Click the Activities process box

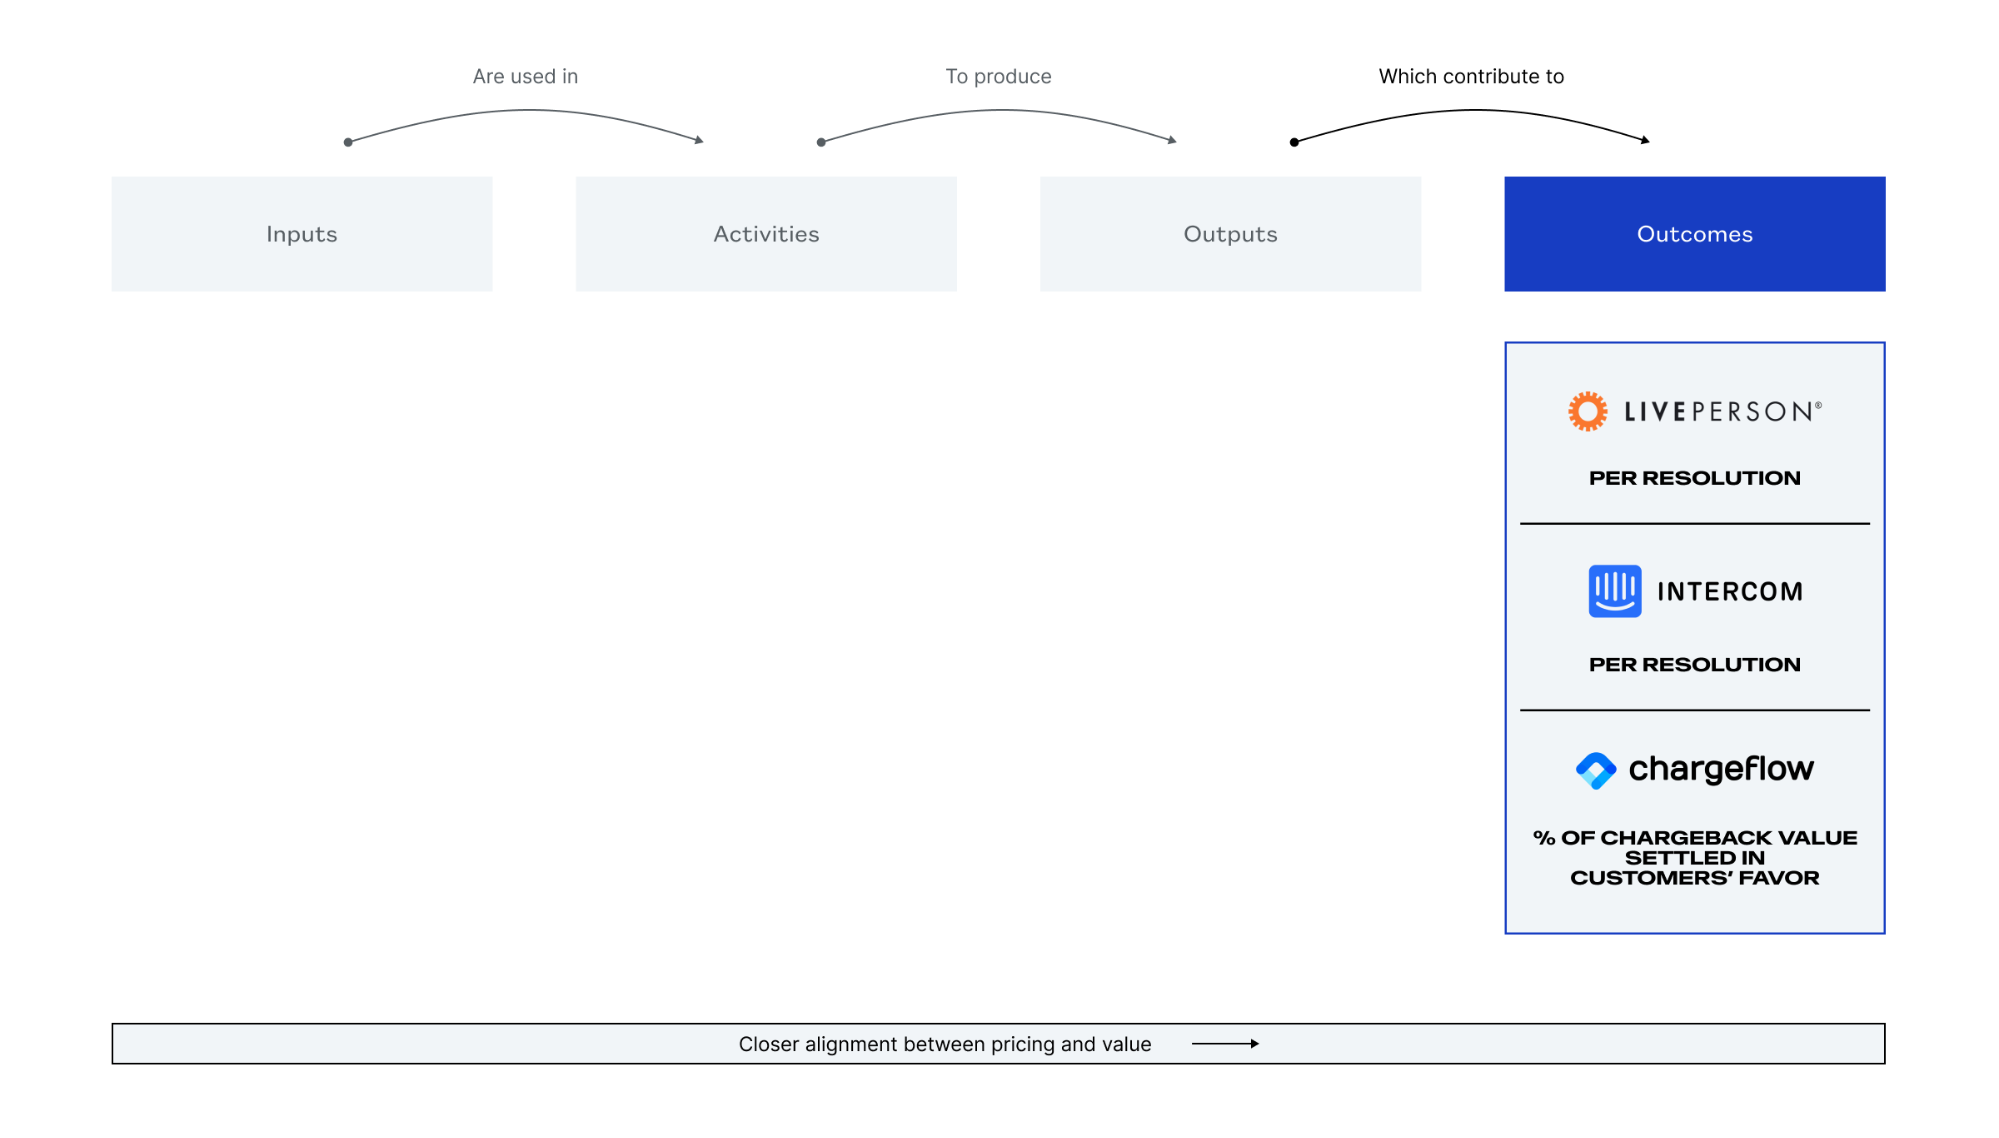765,233
